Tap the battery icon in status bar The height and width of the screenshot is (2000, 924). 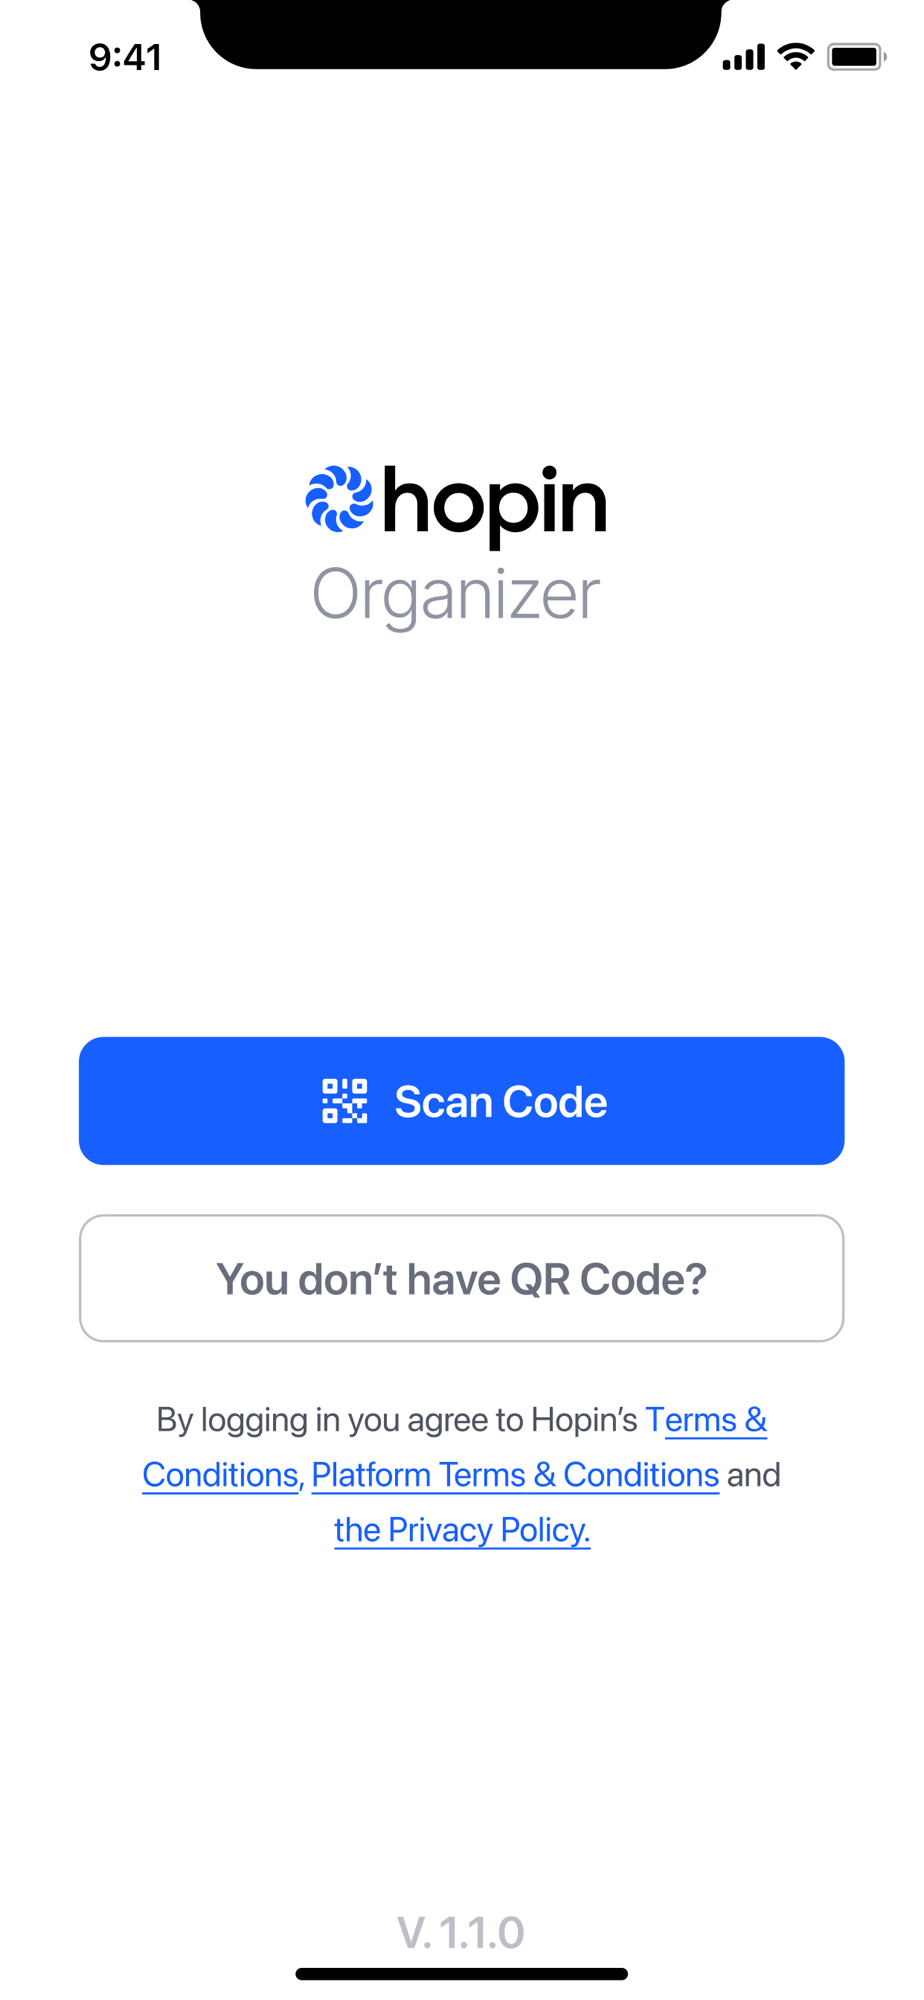857,57
